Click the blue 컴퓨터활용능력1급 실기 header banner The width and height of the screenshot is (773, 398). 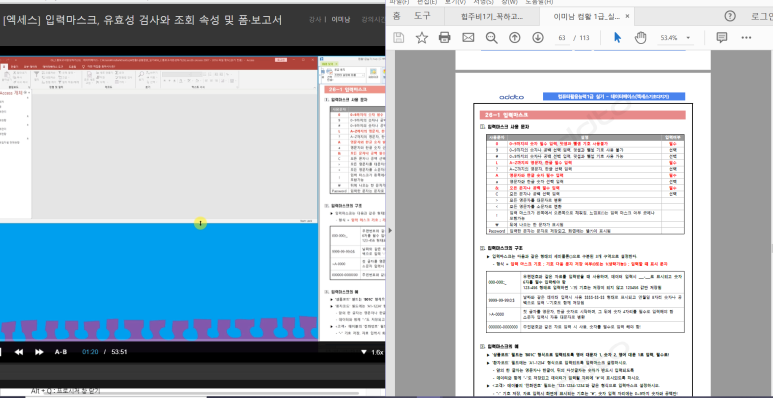[614, 97]
